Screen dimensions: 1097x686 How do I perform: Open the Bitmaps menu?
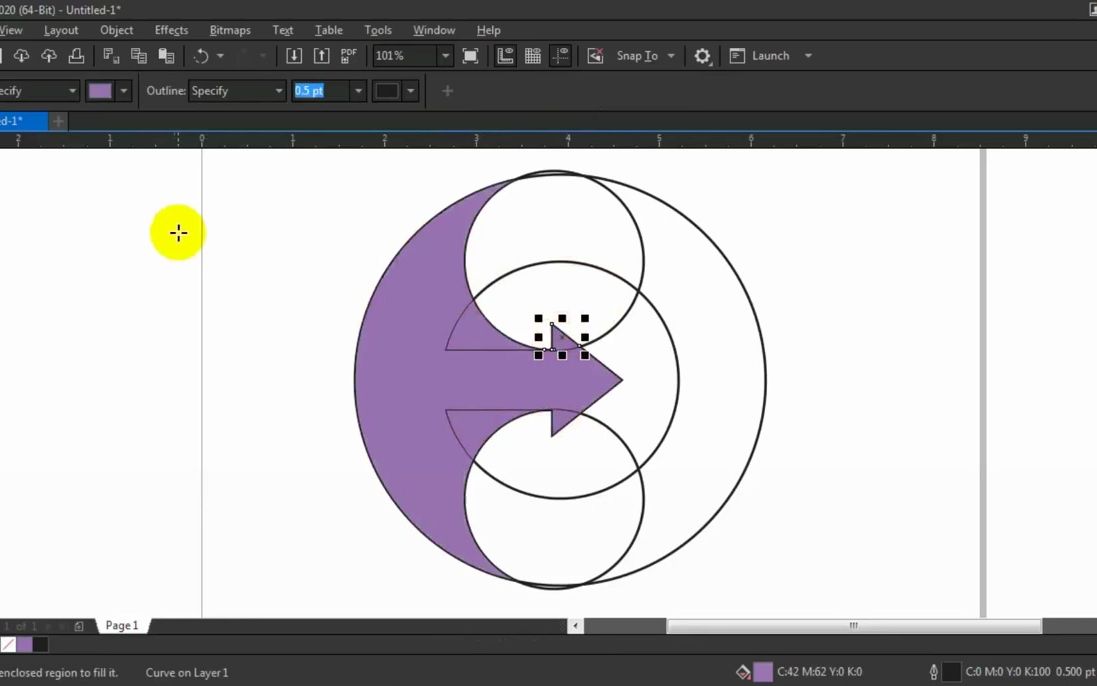[229, 29]
